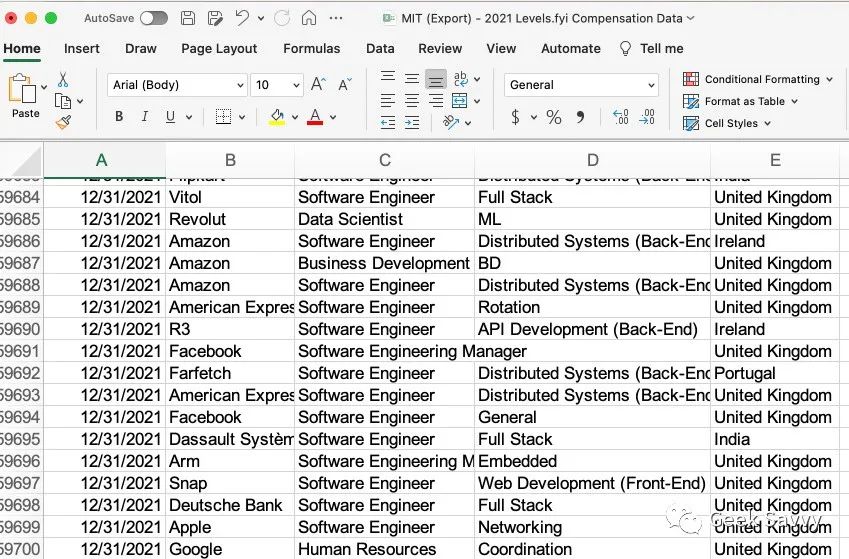Screen dimensions: 849x559
Task: Open Format as Table menu
Action: 740,101
